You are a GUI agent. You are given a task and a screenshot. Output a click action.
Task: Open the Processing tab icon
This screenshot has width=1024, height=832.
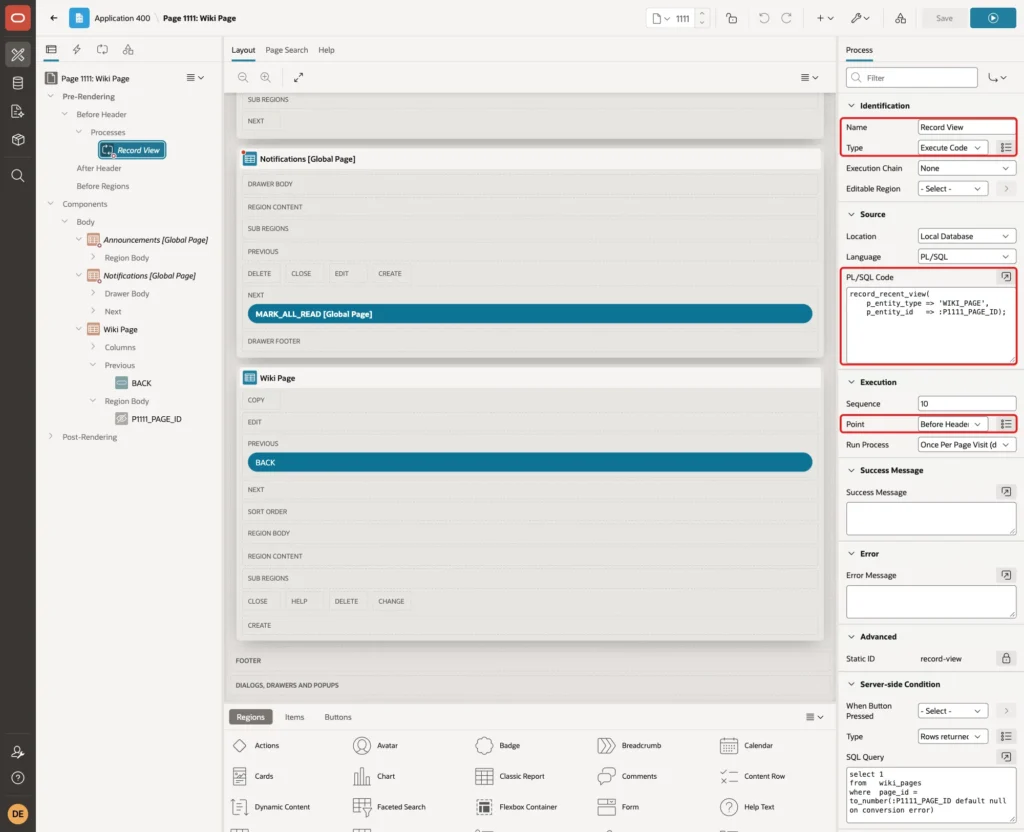[x=103, y=50]
